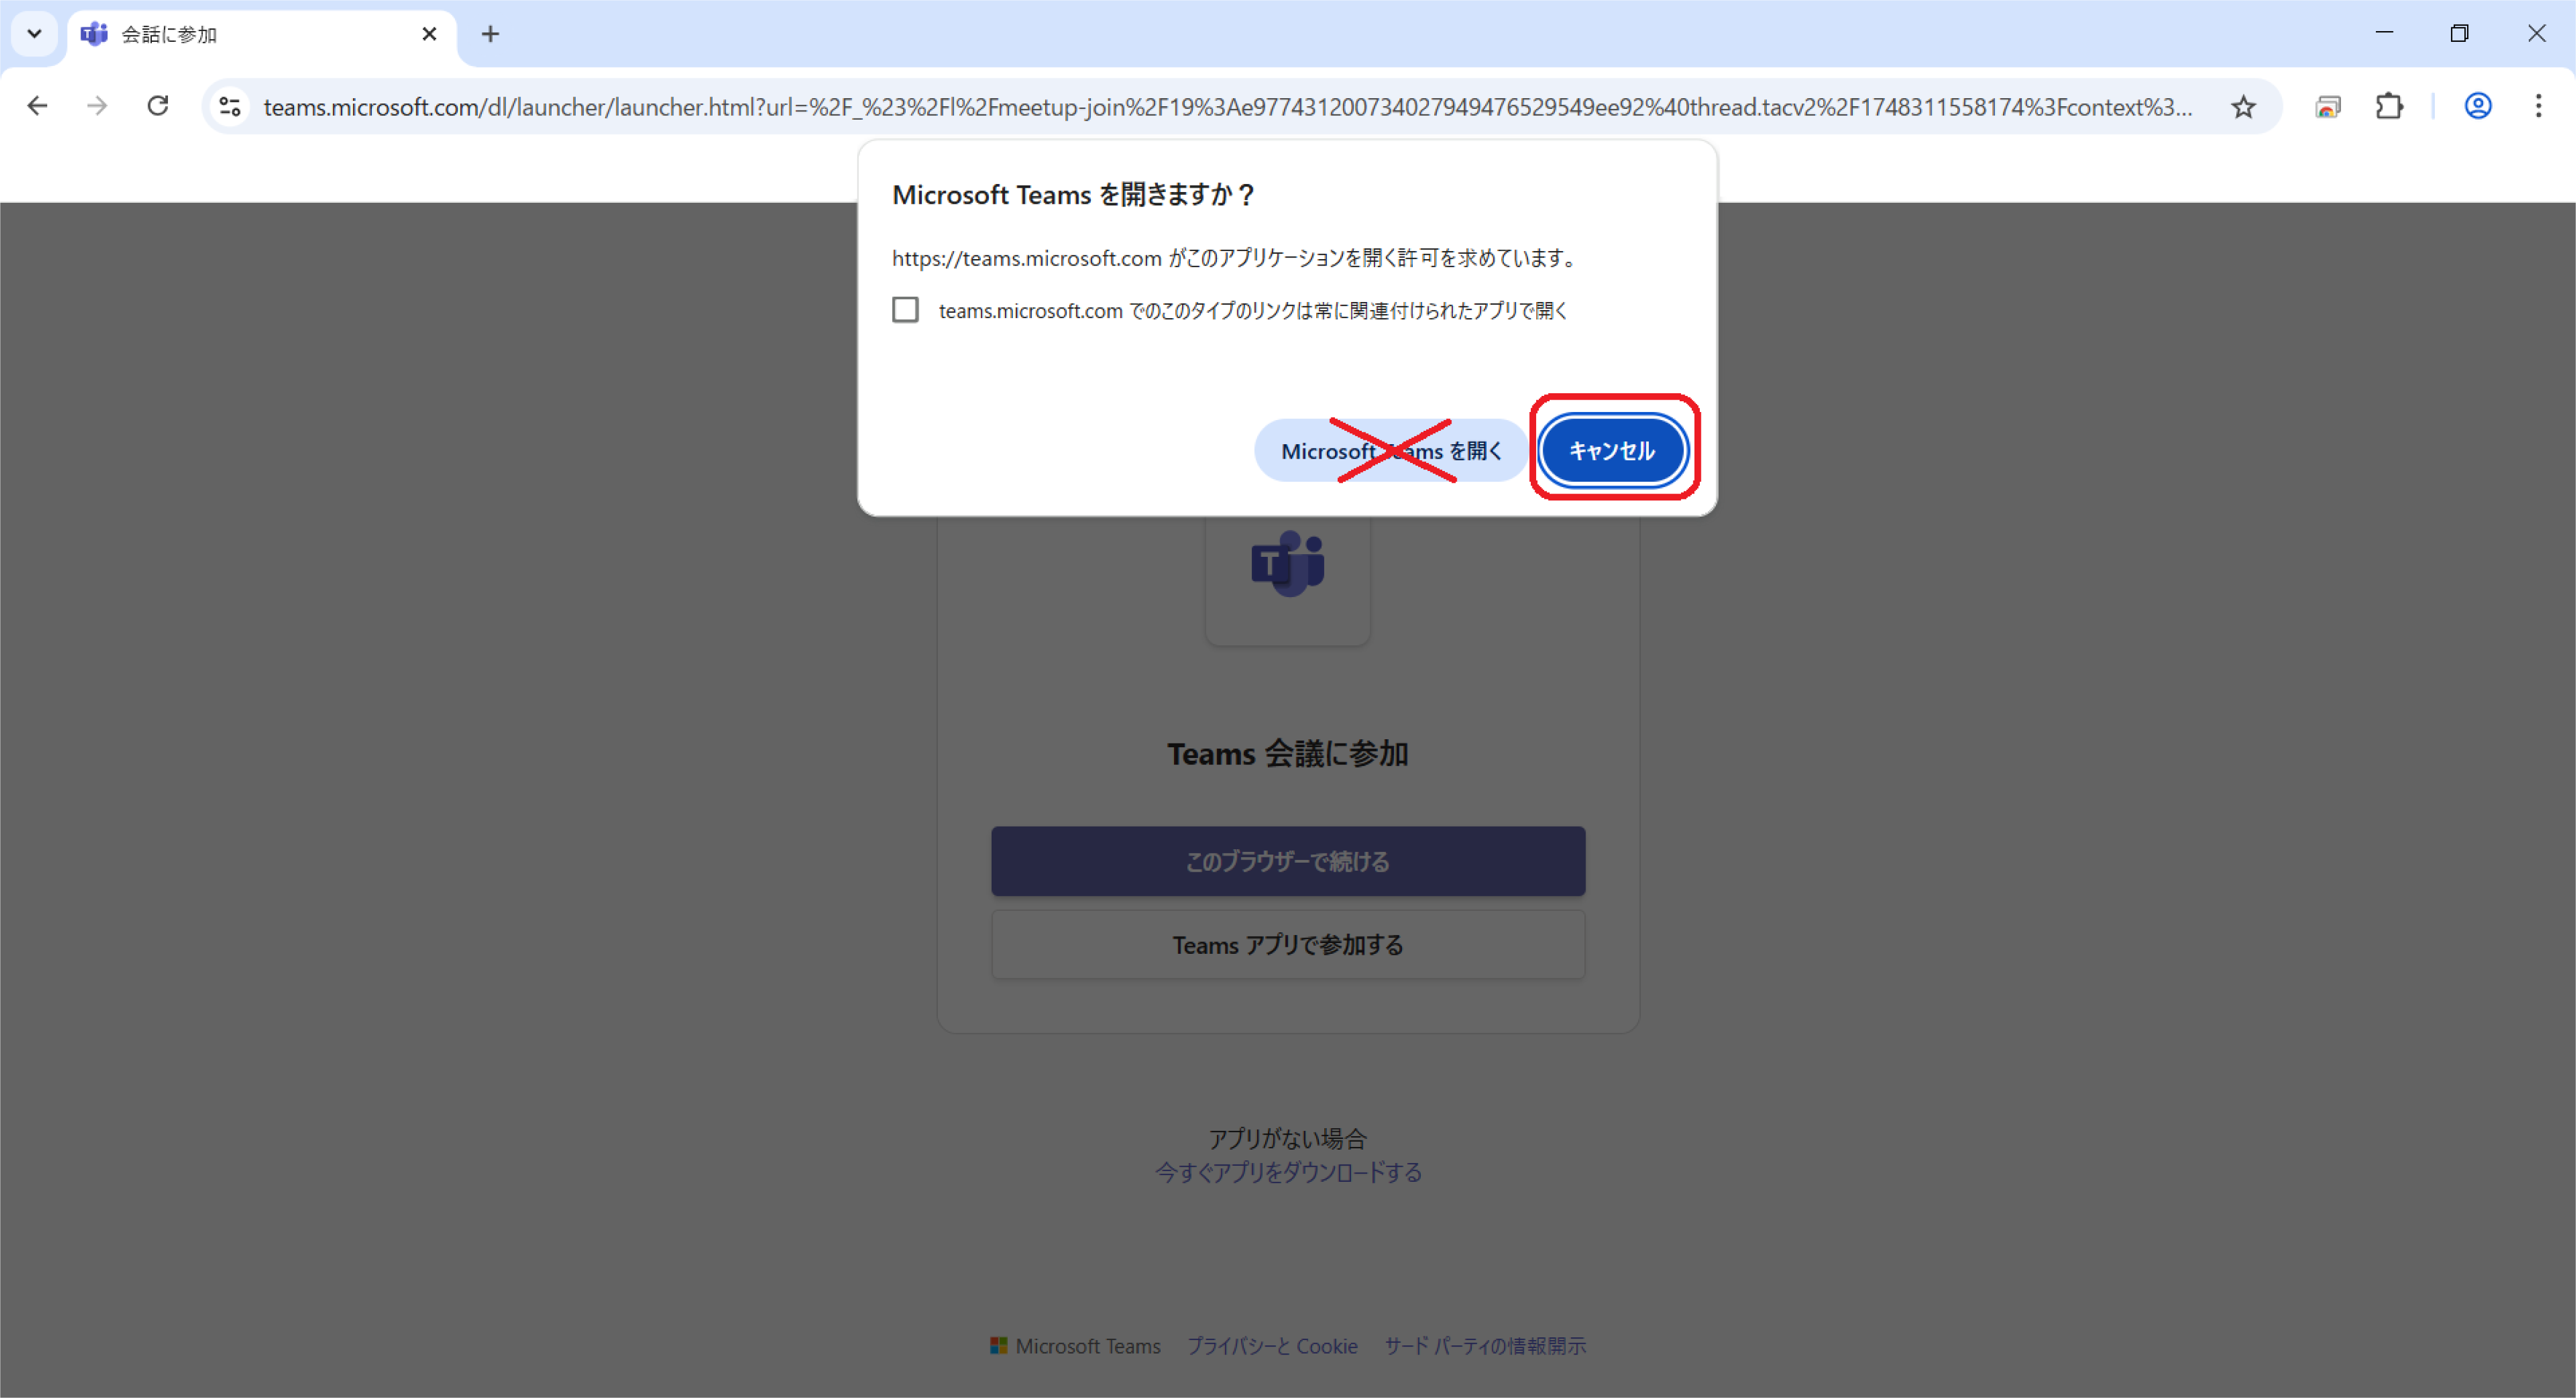This screenshot has height=1398, width=2576.
Task: Select the 会話に参加 tab
Action: coord(262,34)
